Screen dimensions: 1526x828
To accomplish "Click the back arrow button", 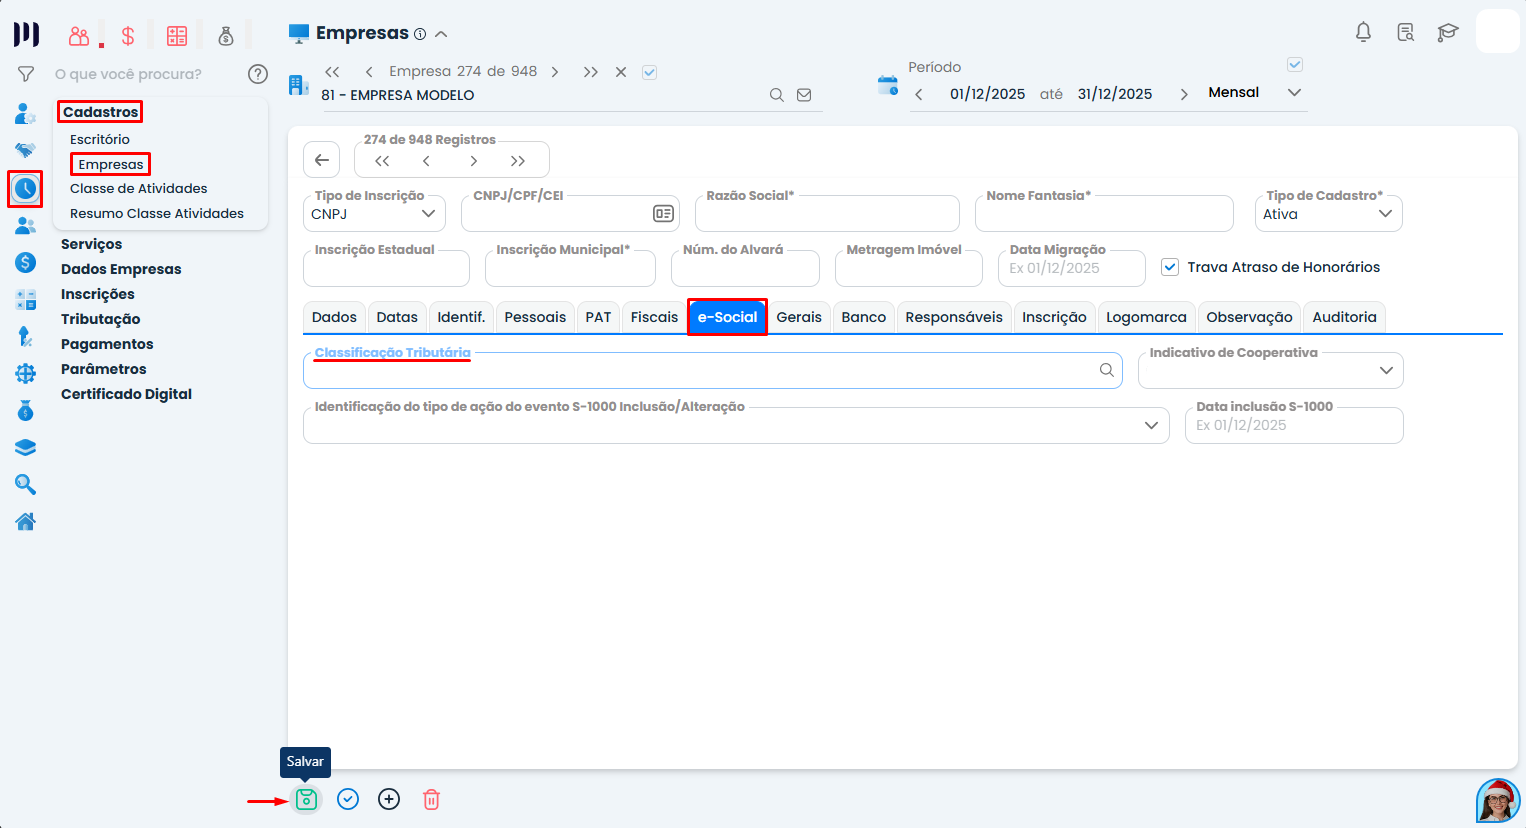I will [x=322, y=160].
